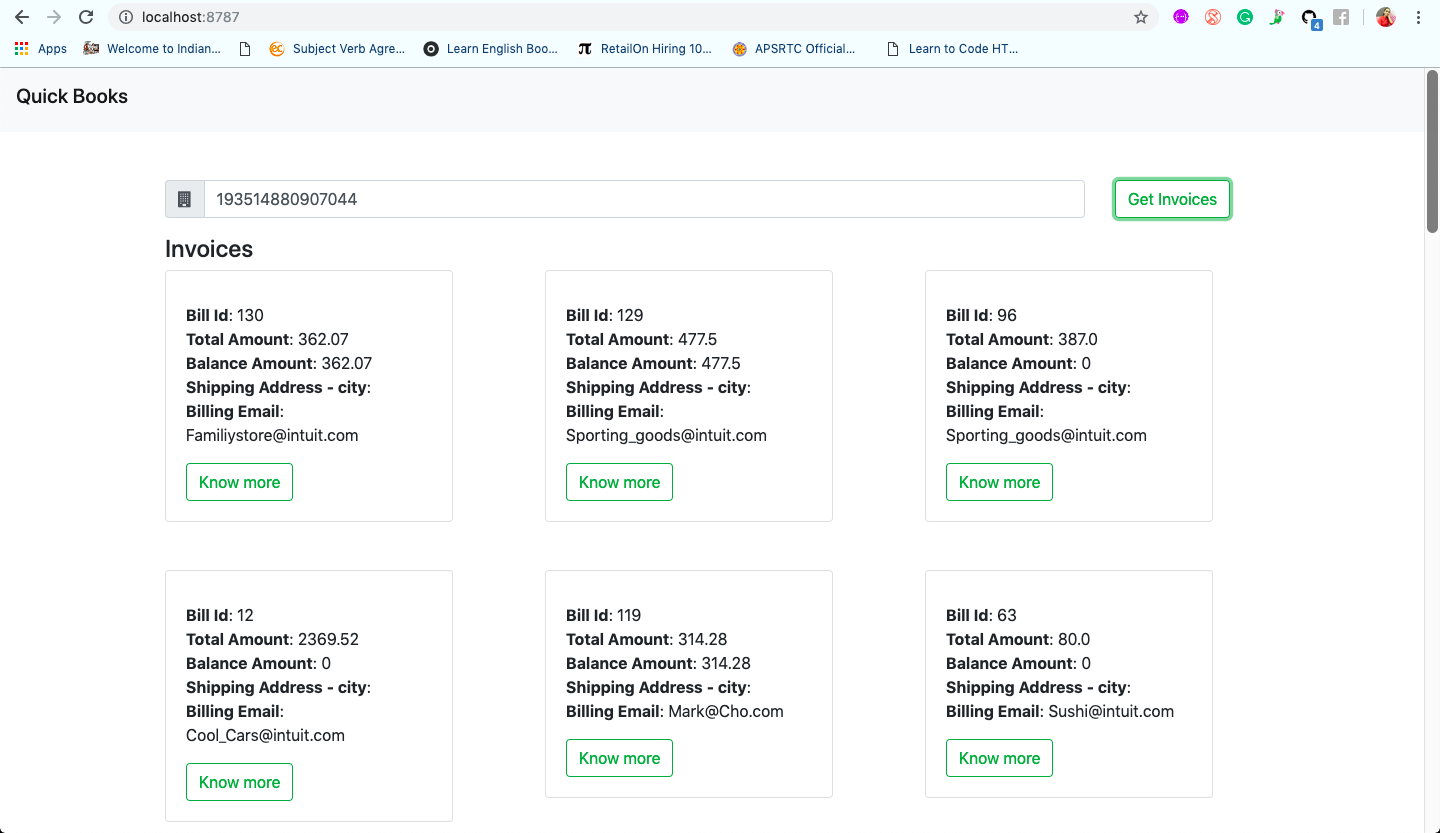Click the browser back arrow
1440x833 pixels.
click(x=22, y=17)
